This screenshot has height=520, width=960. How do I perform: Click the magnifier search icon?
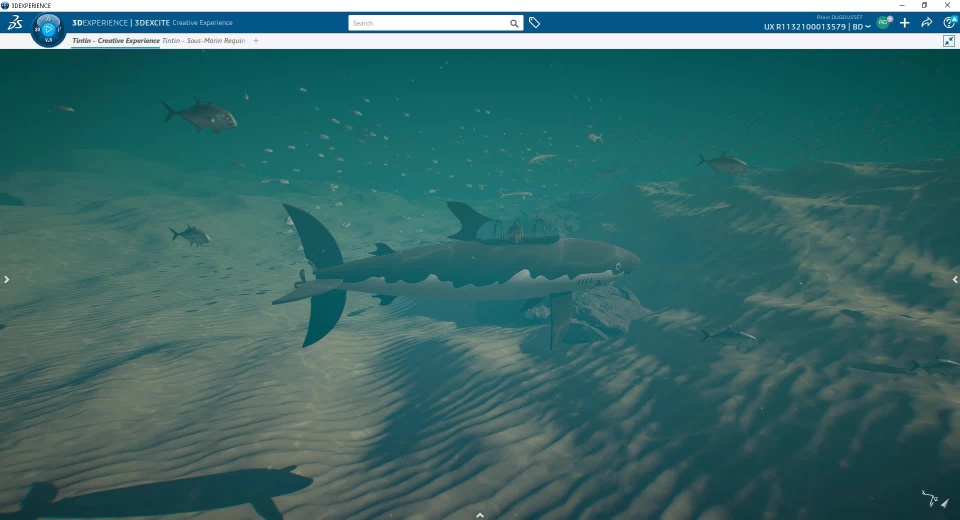[514, 23]
